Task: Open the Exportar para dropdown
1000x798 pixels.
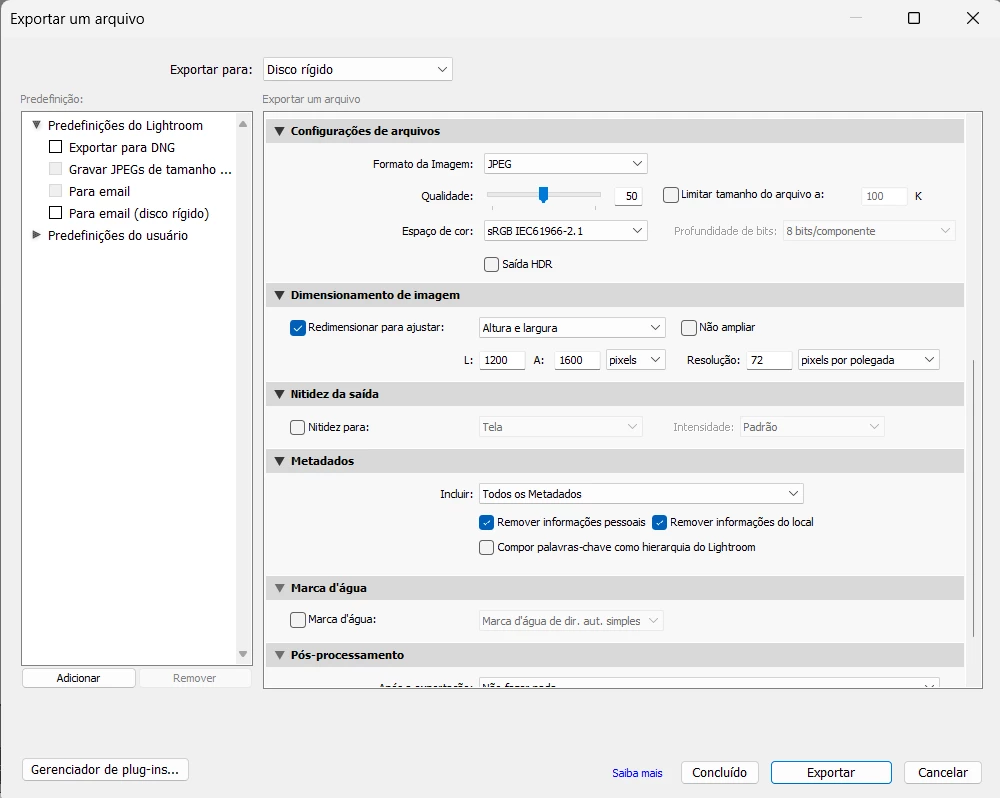Action: click(358, 70)
